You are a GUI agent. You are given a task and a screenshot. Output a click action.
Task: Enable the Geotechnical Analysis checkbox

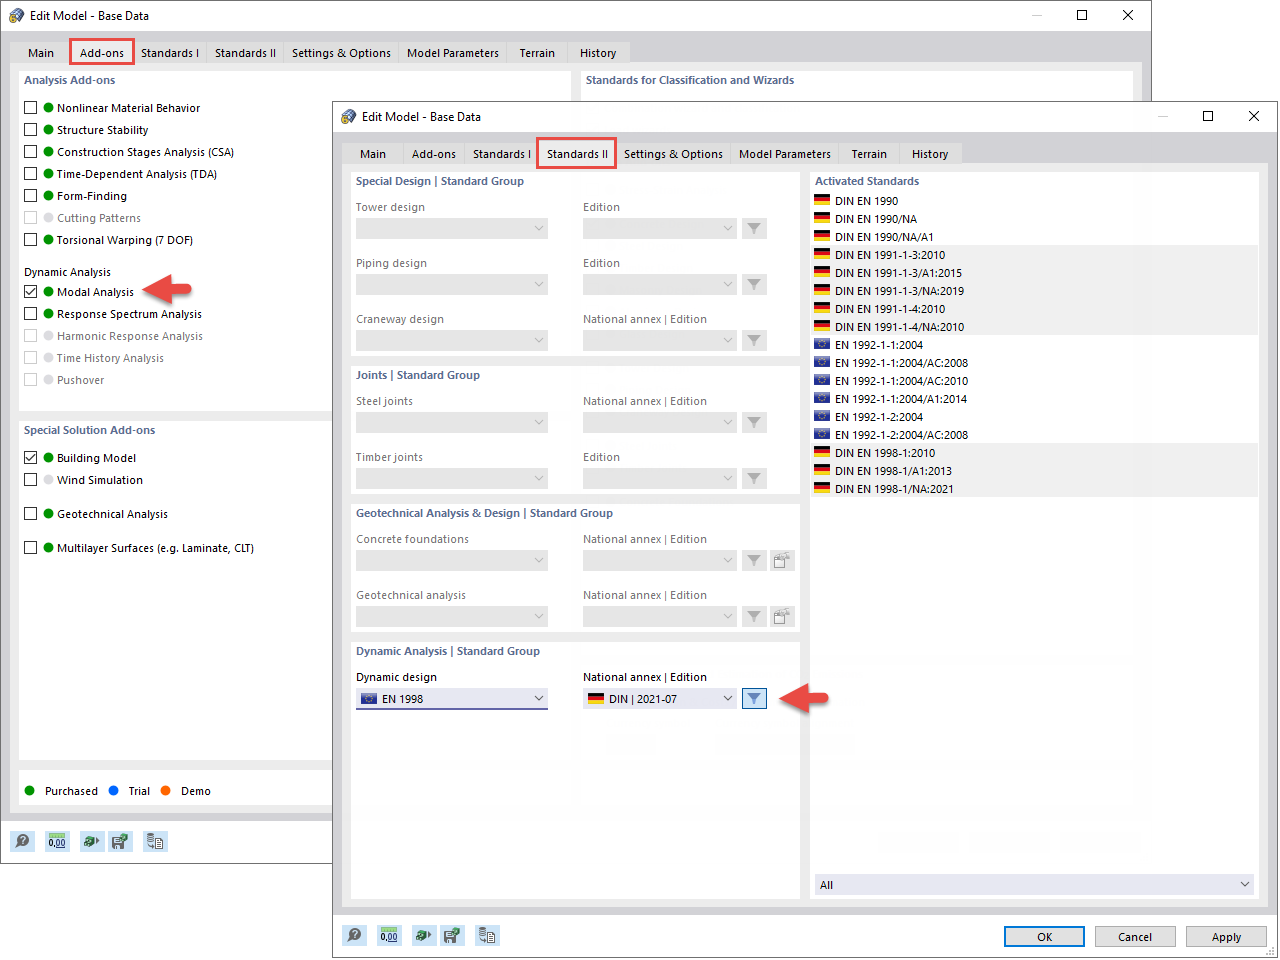31,514
